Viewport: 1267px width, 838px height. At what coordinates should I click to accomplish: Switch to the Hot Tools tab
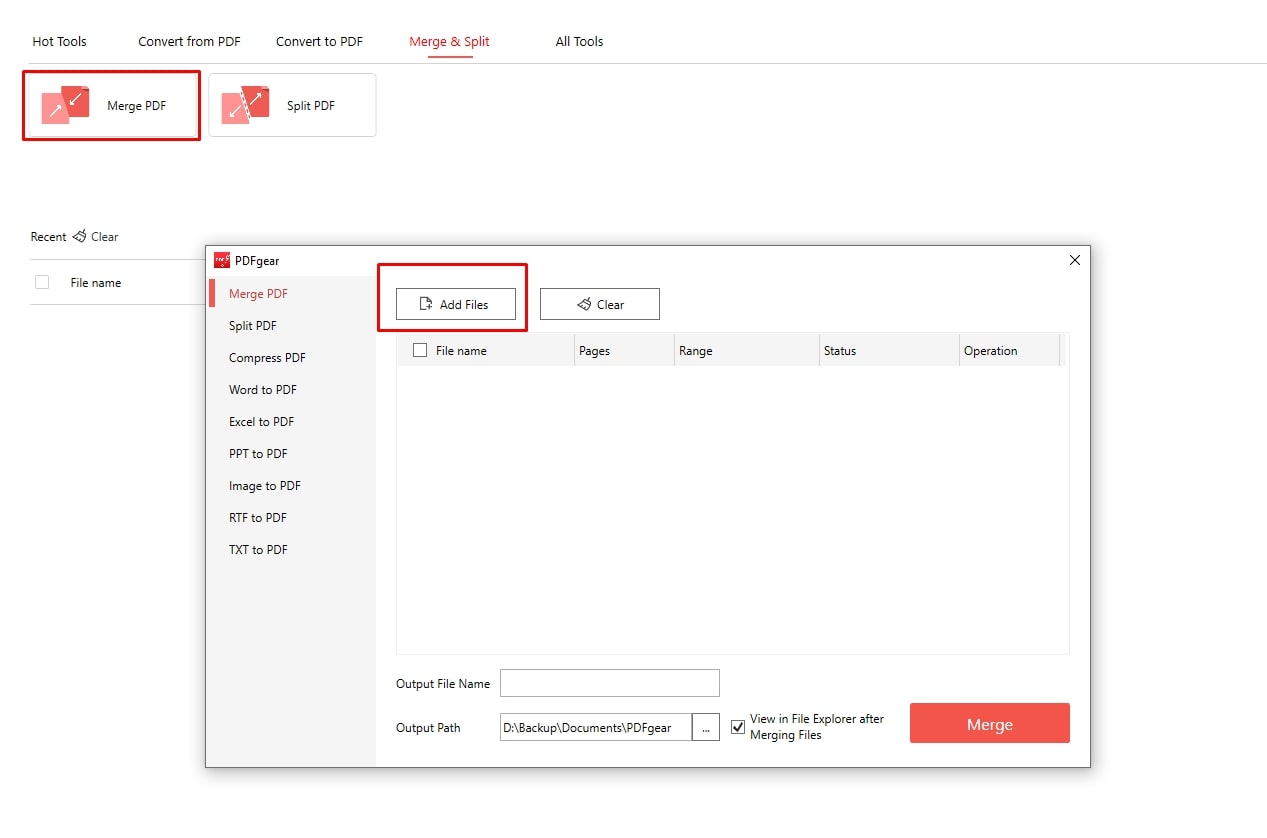59,41
